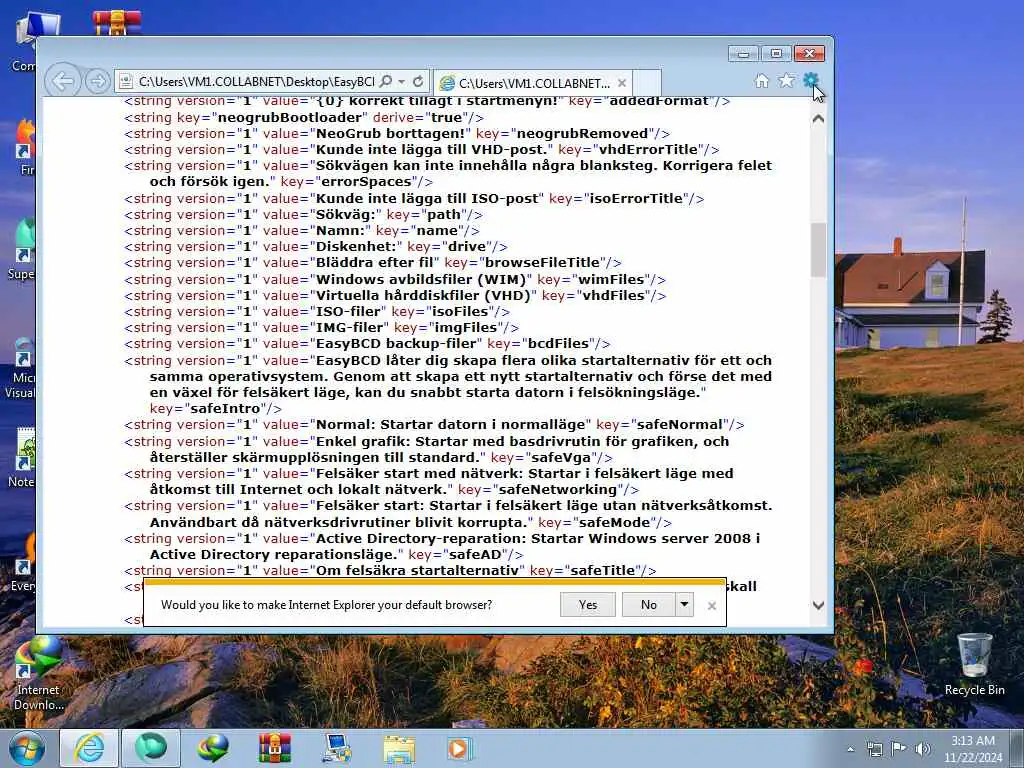Click Yes to make IE default browser

588,605
